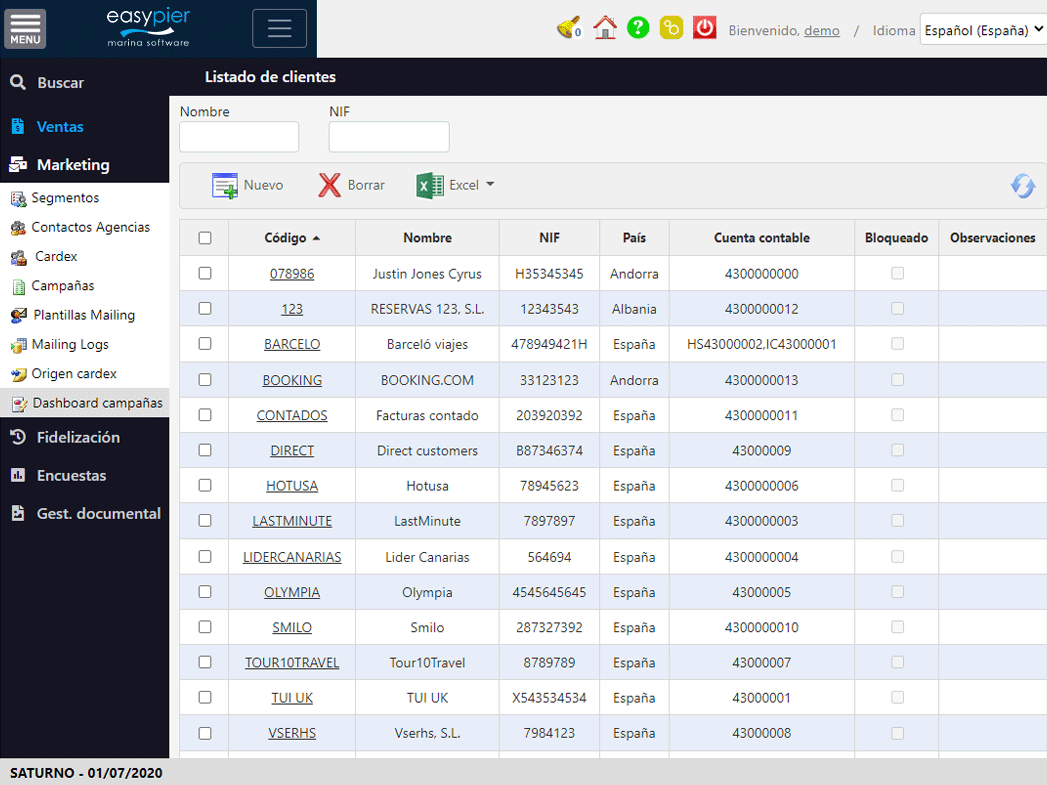Viewport: 1047px width, 785px height.
Task: Open the Dashboard campañas page
Action: tap(97, 403)
